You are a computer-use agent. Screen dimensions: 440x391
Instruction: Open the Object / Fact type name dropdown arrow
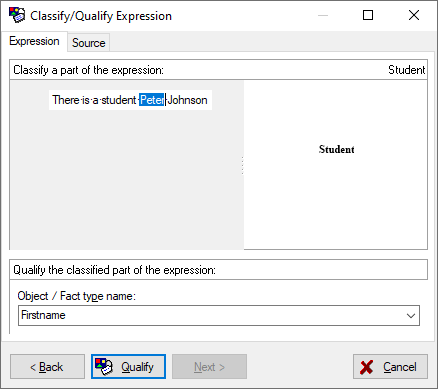tap(411, 315)
